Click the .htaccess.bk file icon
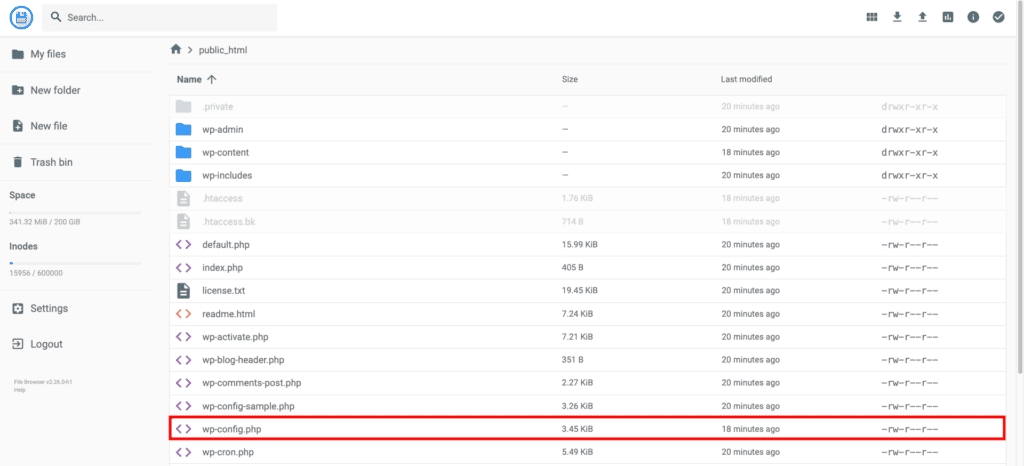The width and height of the screenshot is (1024, 466). [x=184, y=221]
